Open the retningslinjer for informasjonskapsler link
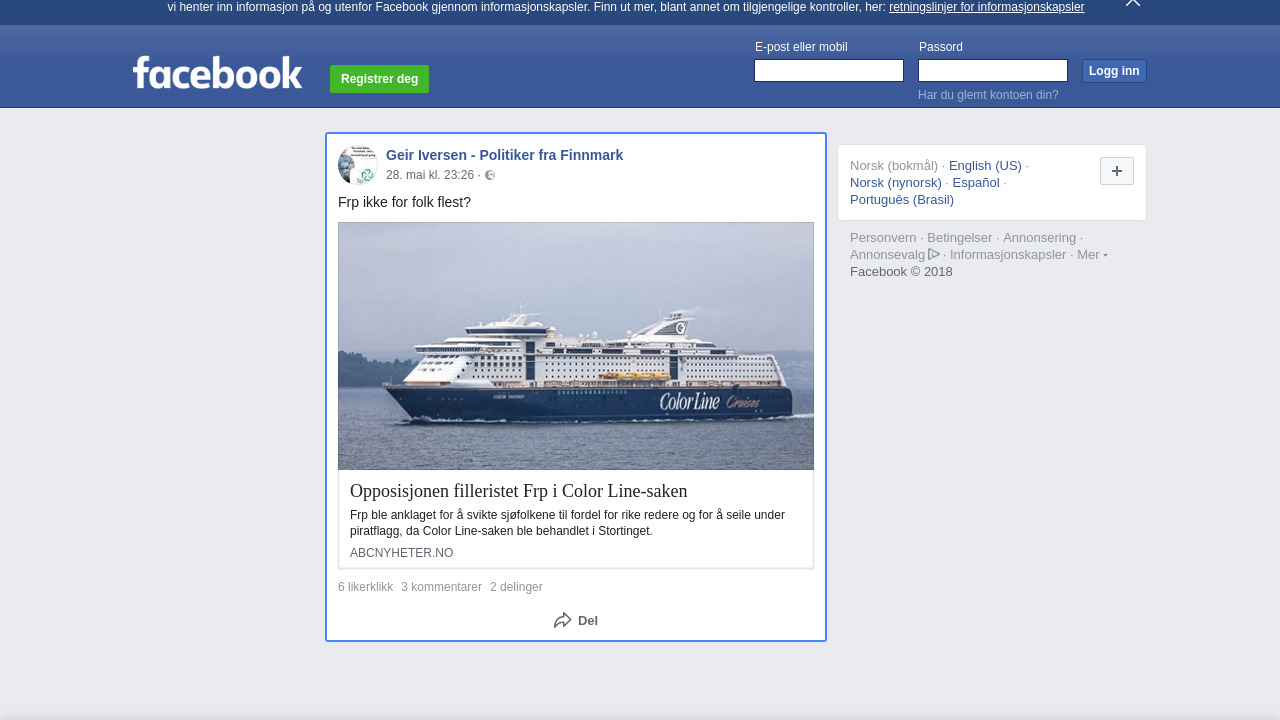Image resolution: width=1280 pixels, height=720 pixels. [x=986, y=7]
